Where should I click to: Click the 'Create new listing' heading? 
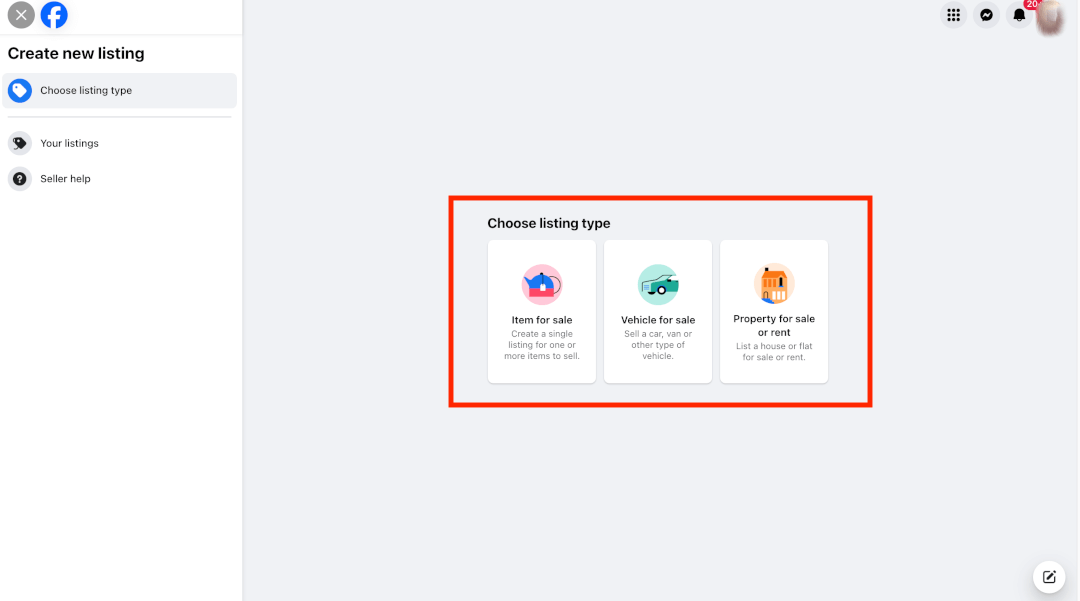(76, 54)
